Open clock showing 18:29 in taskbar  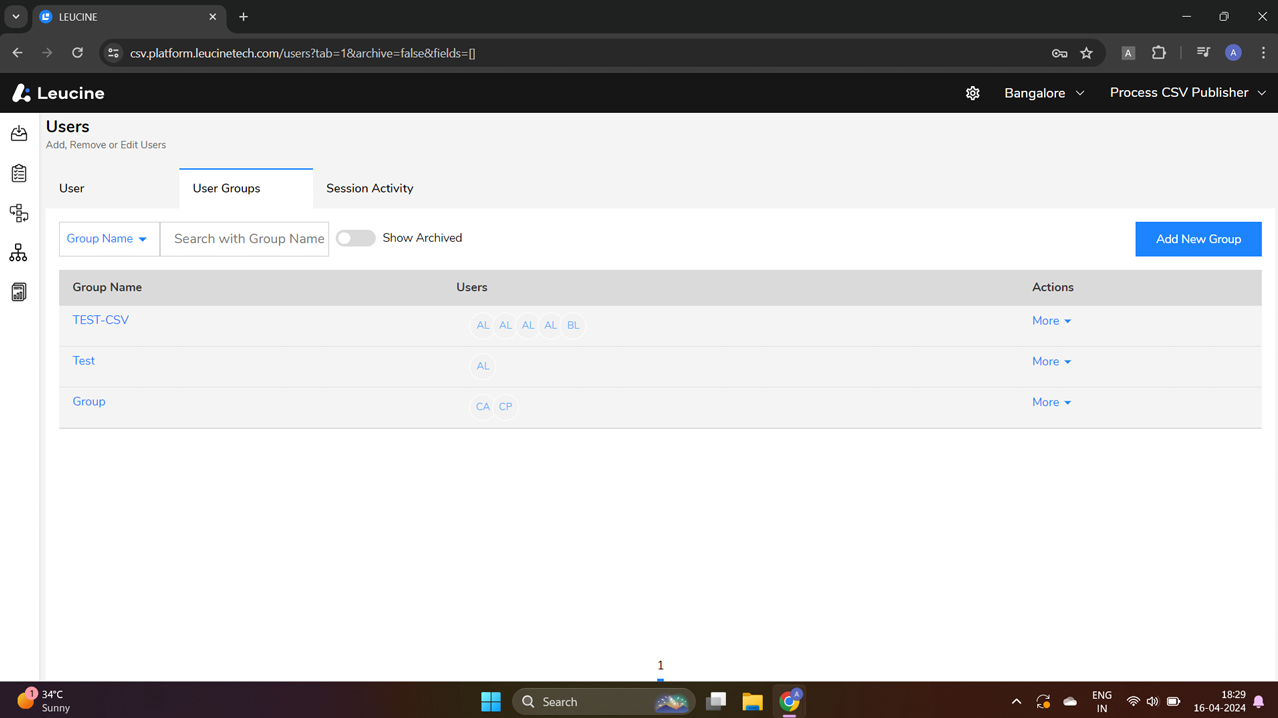pyautogui.click(x=1219, y=701)
